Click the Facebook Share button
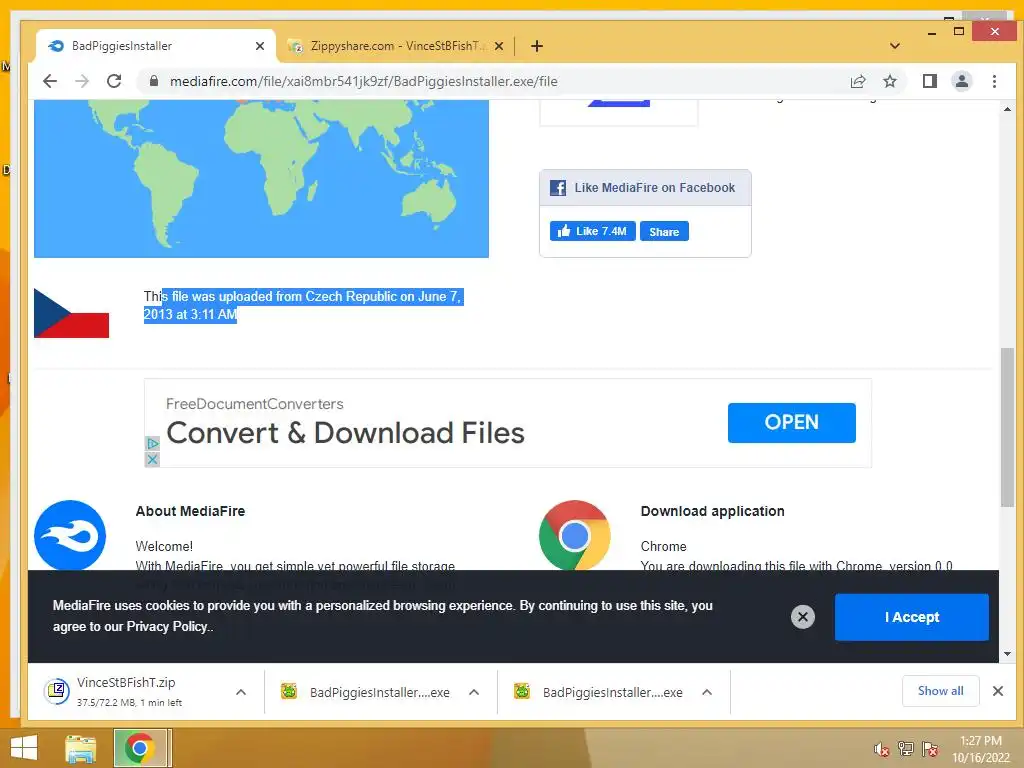The image size is (1024, 768). (664, 231)
